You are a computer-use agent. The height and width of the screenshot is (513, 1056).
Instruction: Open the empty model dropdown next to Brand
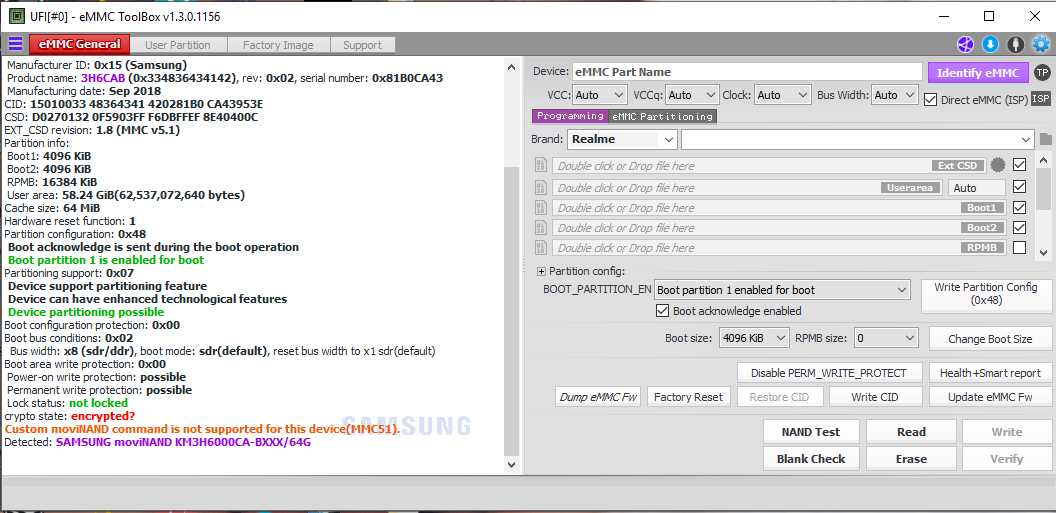(x=857, y=139)
